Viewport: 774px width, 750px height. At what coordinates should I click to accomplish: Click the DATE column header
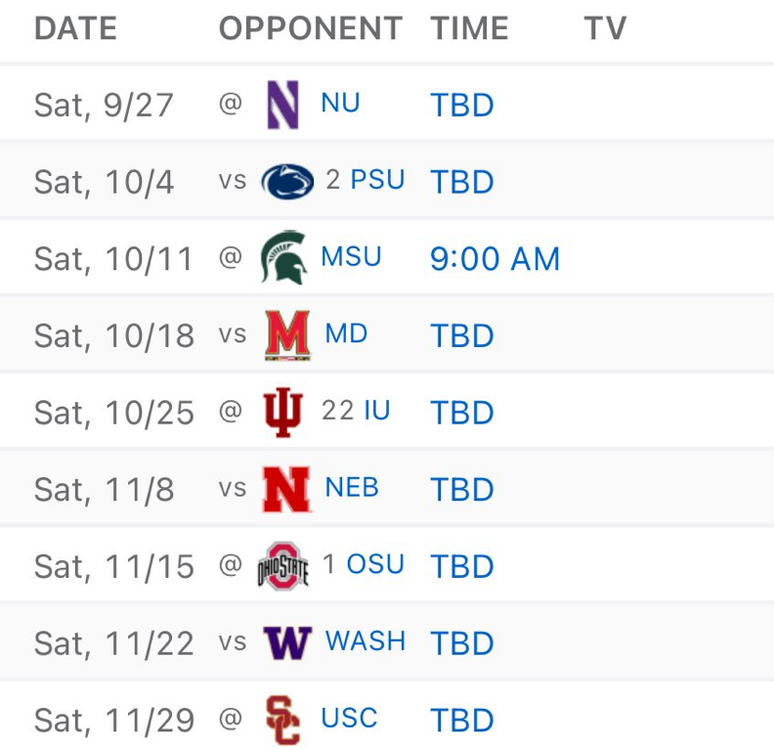(75, 29)
